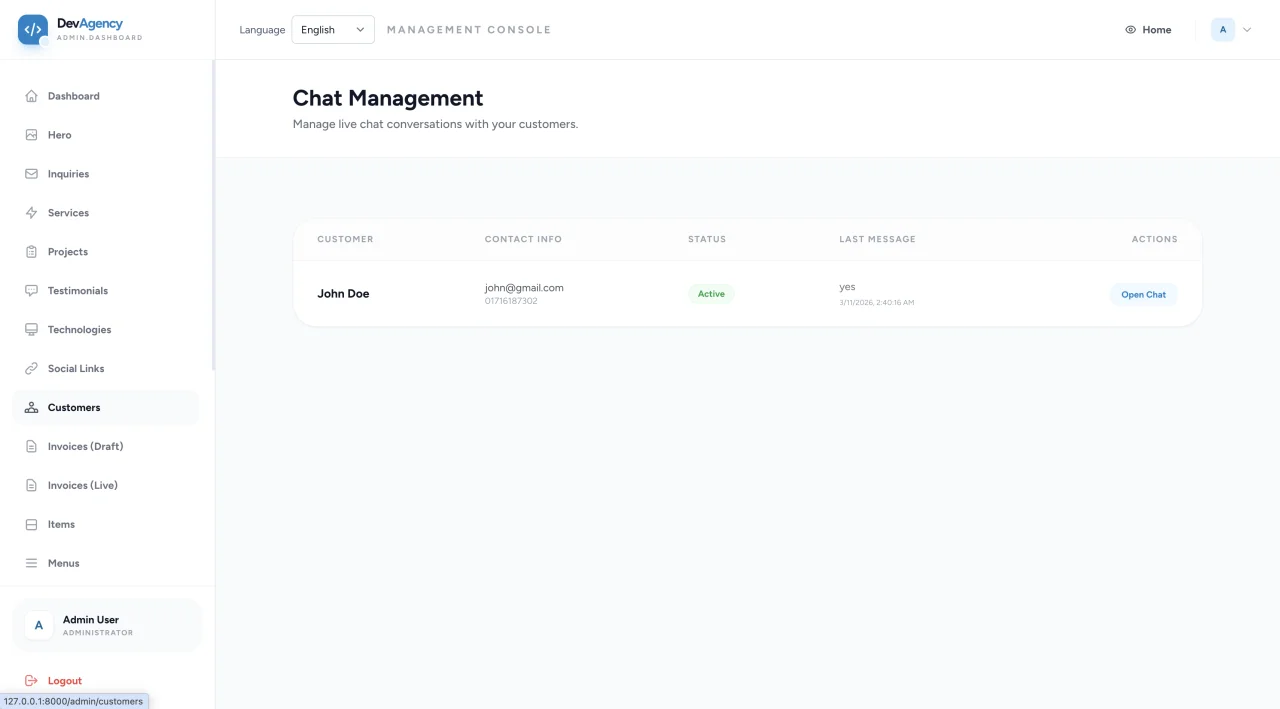Click the Items list icon

coord(31,525)
